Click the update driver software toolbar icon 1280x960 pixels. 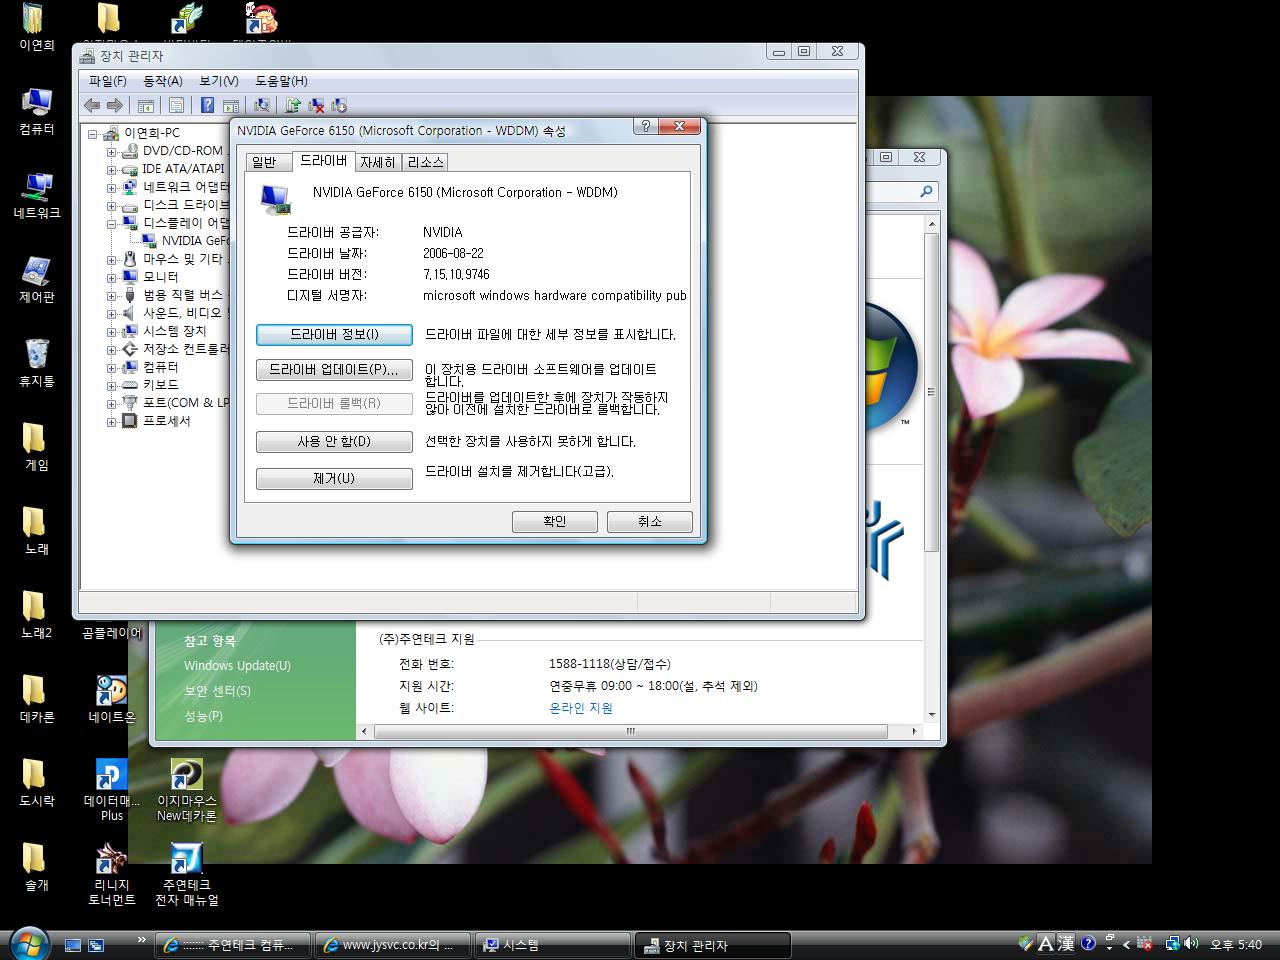tap(293, 105)
